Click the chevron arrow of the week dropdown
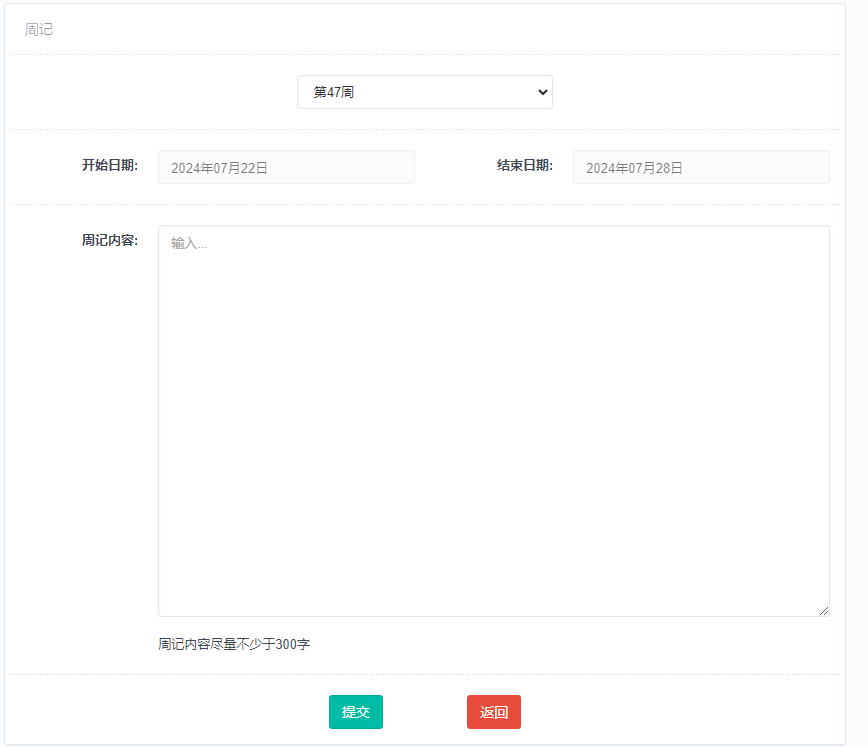Screen dimensions: 868x747 click(x=543, y=92)
